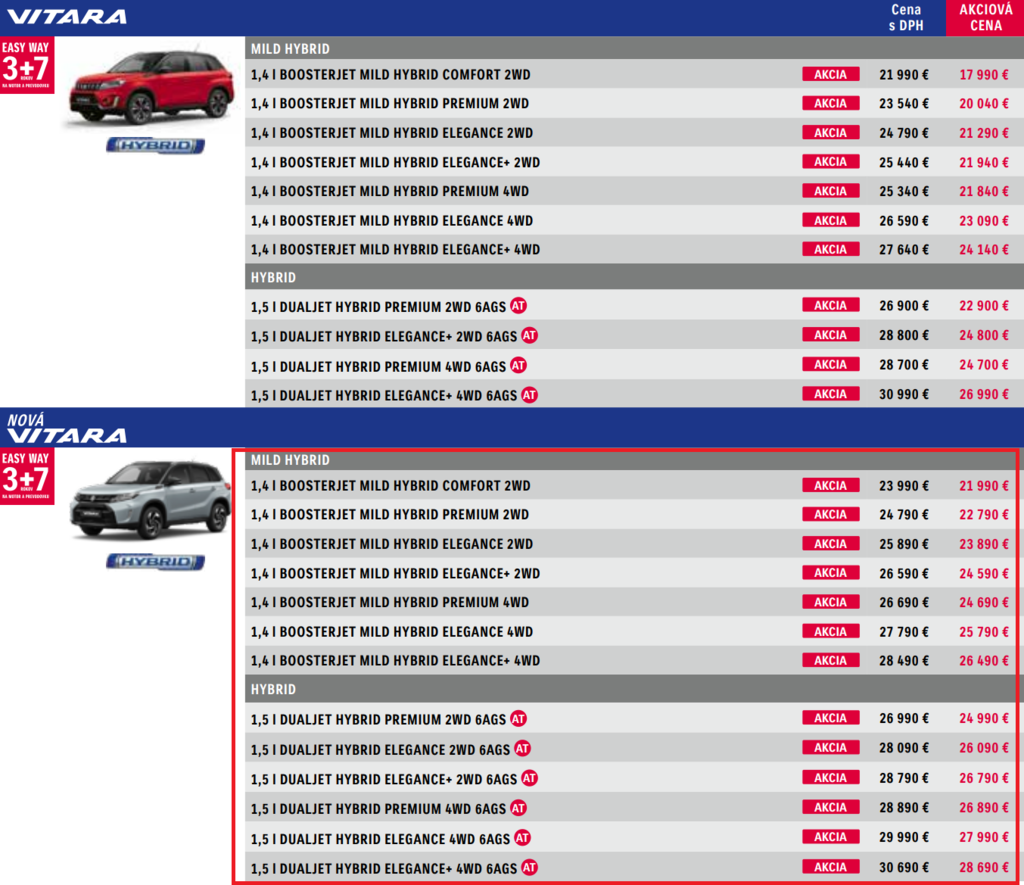Collapse the HYBRID section under the first Vitara
Screen dimensions: 1024x885
click(273, 278)
